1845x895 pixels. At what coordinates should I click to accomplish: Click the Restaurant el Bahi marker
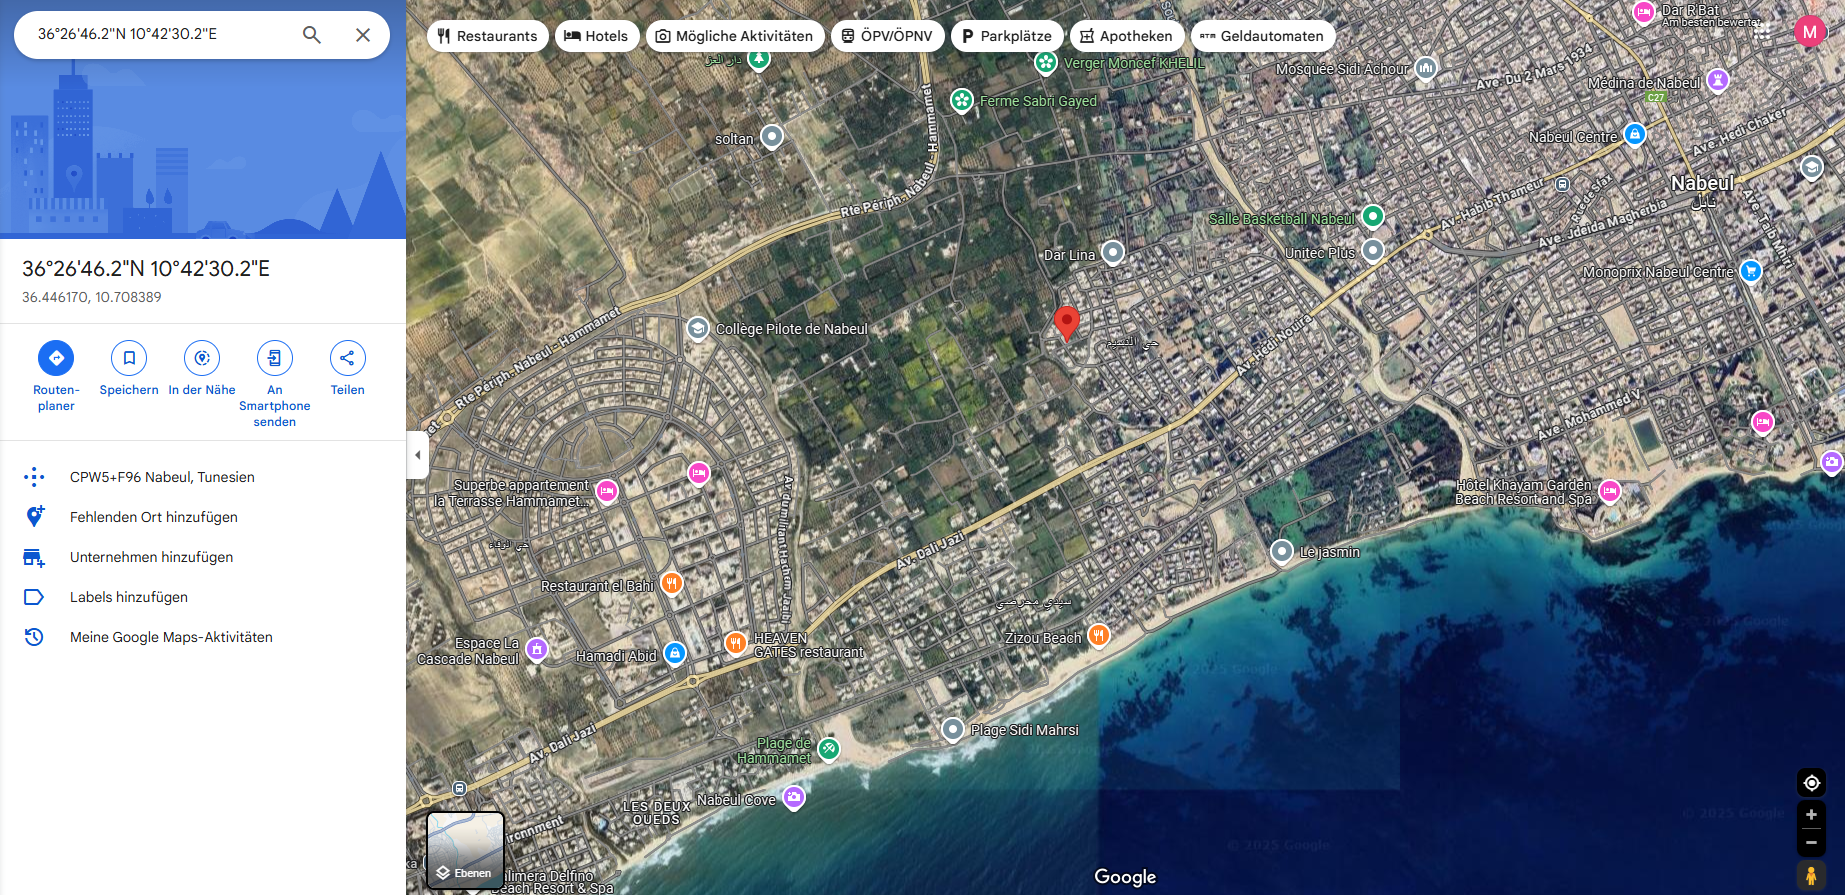672,583
